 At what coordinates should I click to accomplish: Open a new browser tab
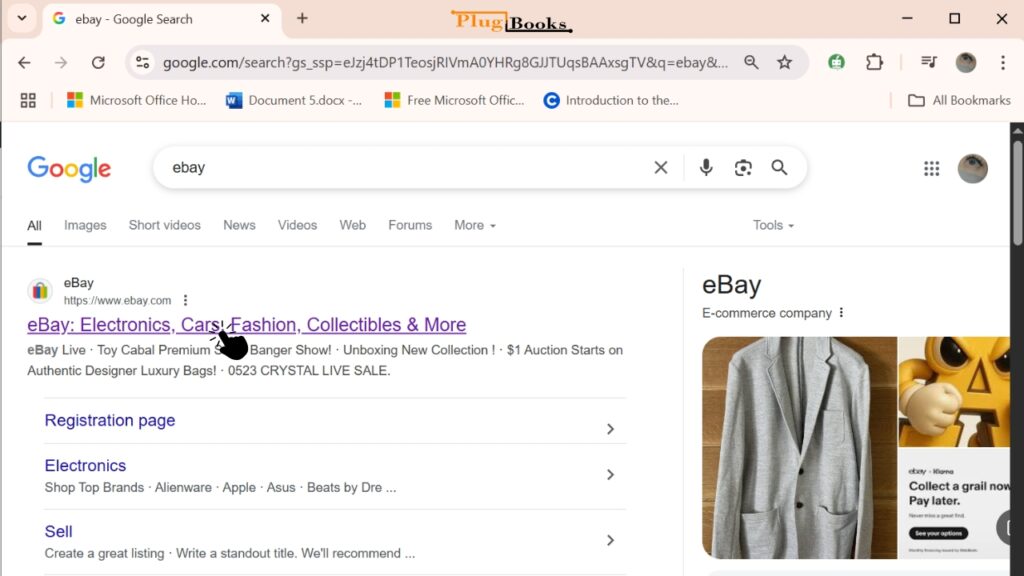[302, 18]
